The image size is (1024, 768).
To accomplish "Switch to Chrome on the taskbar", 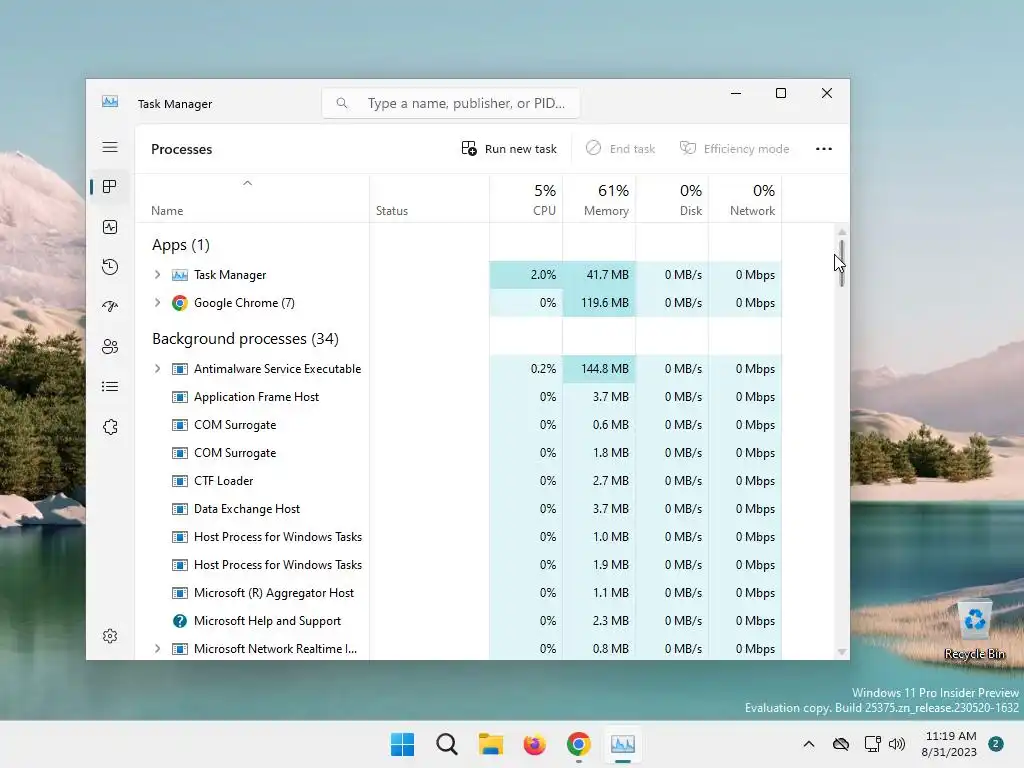I will click(x=579, y=744).
